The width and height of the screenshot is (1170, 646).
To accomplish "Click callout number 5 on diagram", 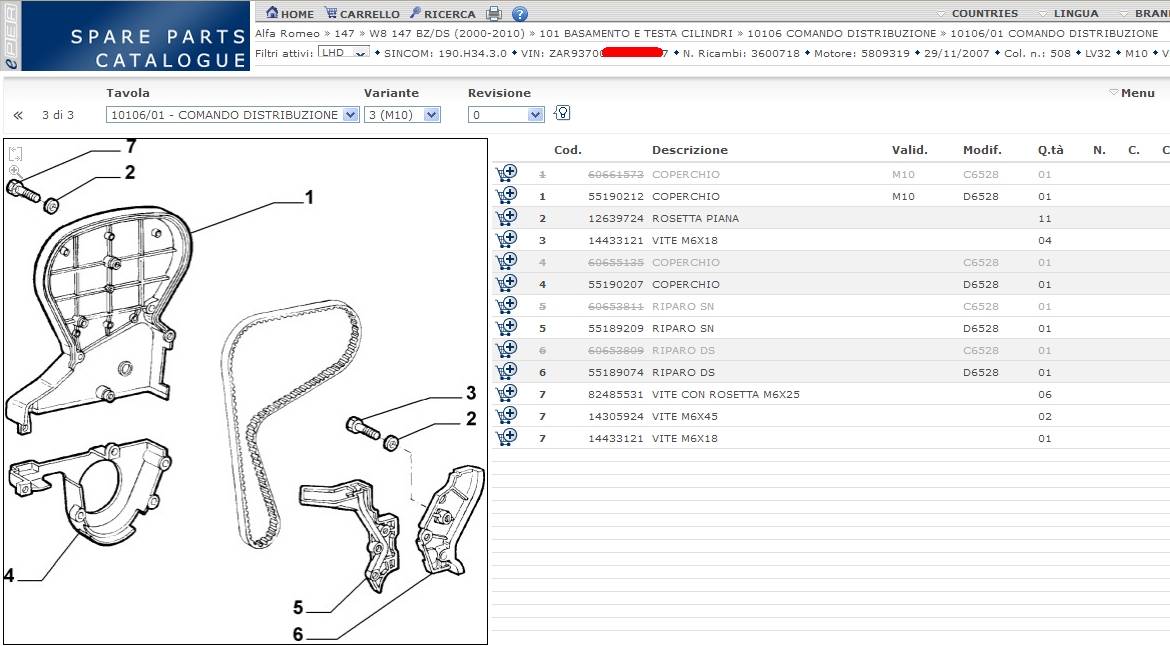I will (x=298, y=607).
